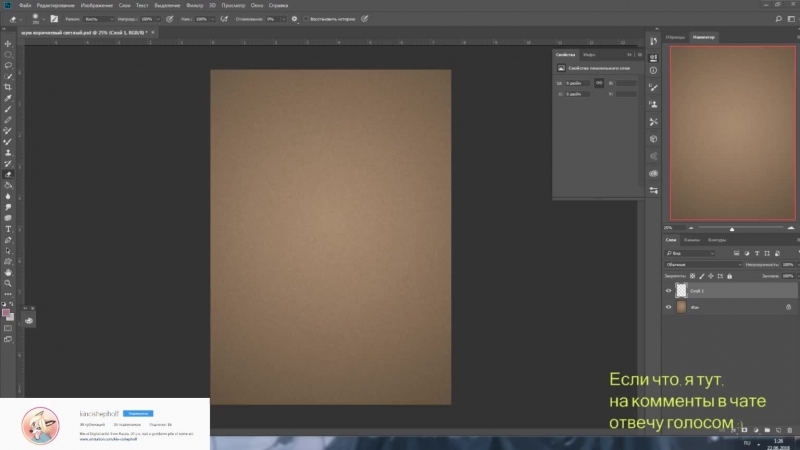
Task: Click the blue follow button on profile
Action: [x=138, y=413]
